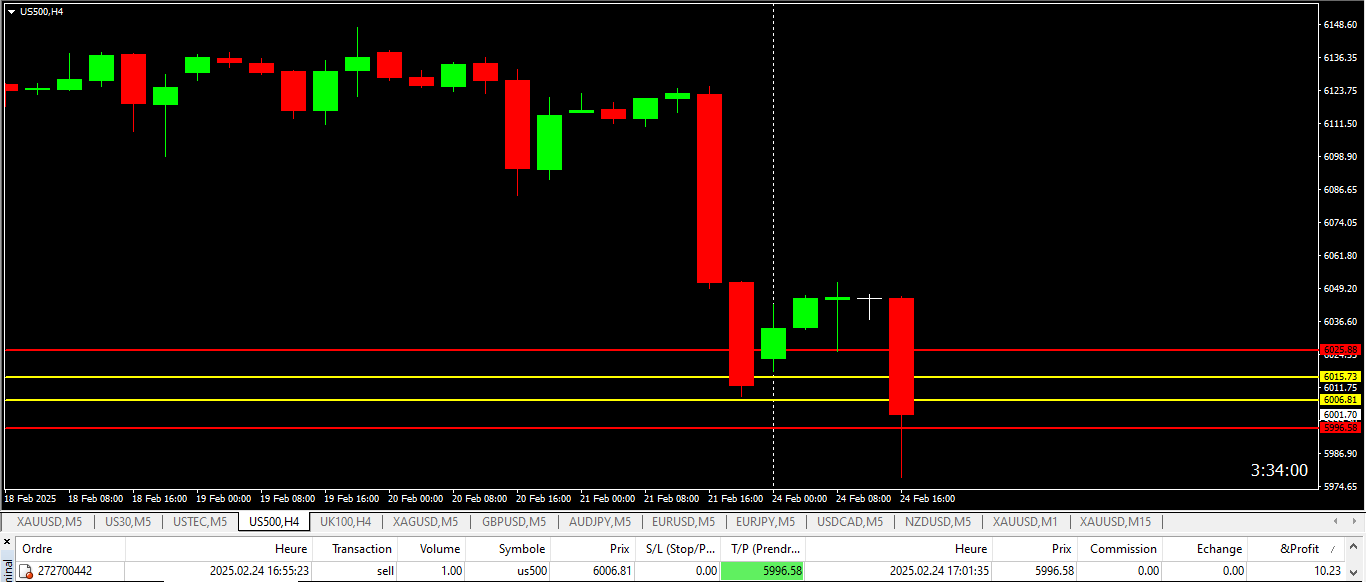Select the USTEC,M5 chart tab
The image size is (1366, 582).
tap(199, 521)
